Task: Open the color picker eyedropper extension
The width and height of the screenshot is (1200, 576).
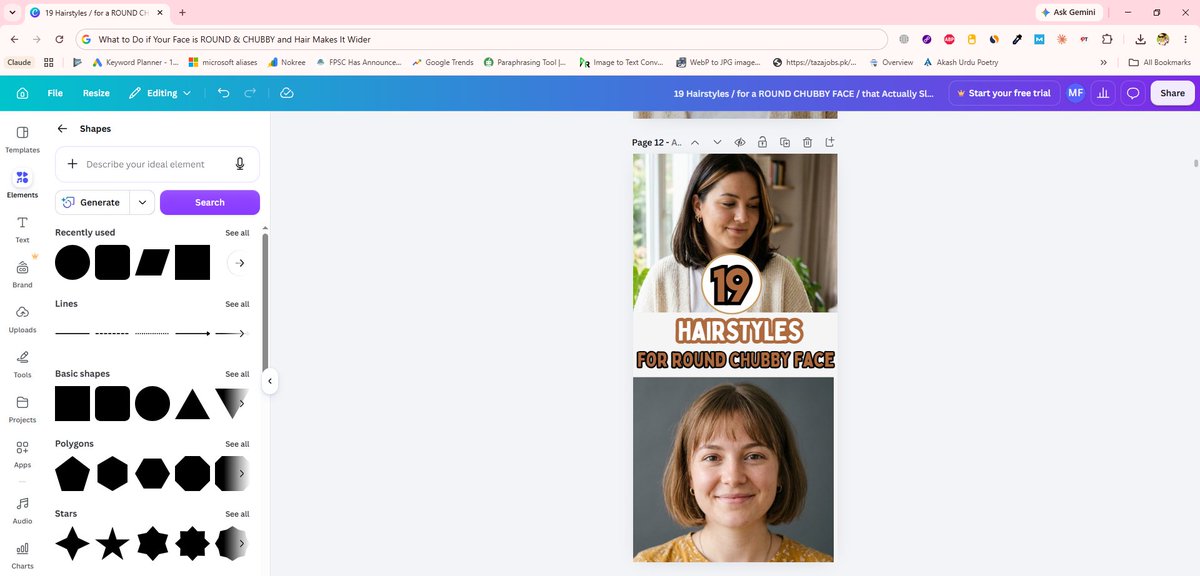Action: click(1016, 39)
